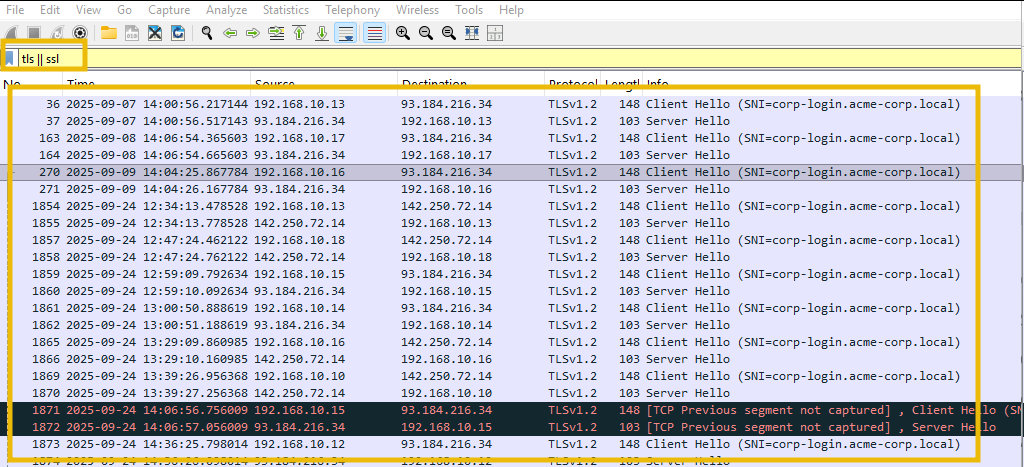Image resolution: width=1024 pixels, height=467 pixels.
Task: Open the Capture menu
Action: 169,10
